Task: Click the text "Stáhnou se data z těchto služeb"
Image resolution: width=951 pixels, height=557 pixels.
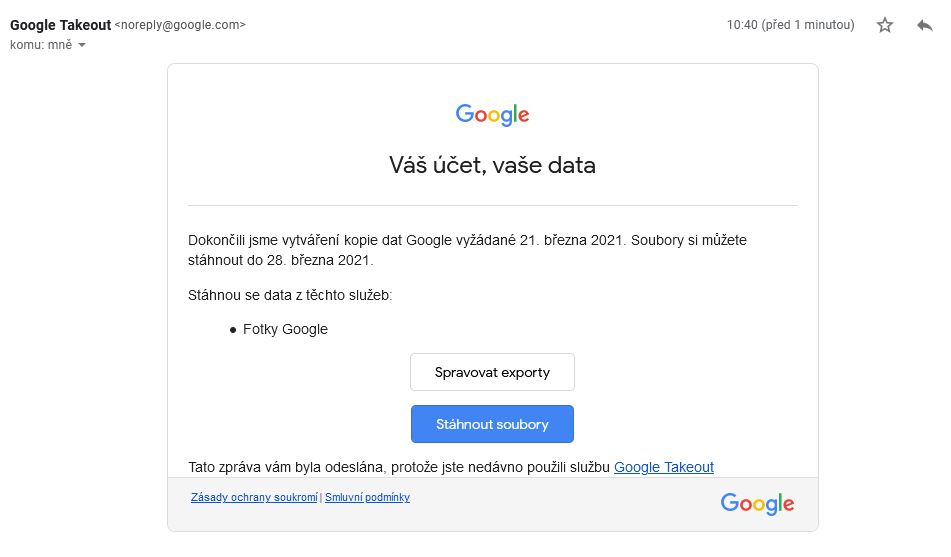Action: pyautogui.click(x=290, y=295)
